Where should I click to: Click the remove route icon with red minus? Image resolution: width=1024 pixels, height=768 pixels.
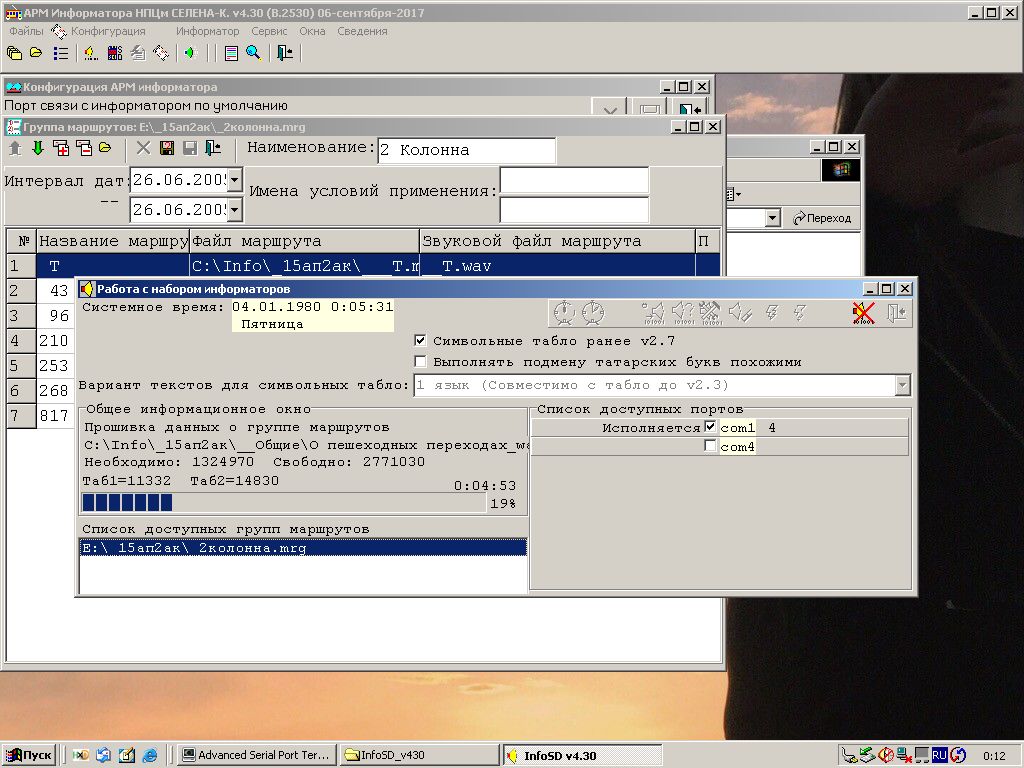(x=84, y=148)
